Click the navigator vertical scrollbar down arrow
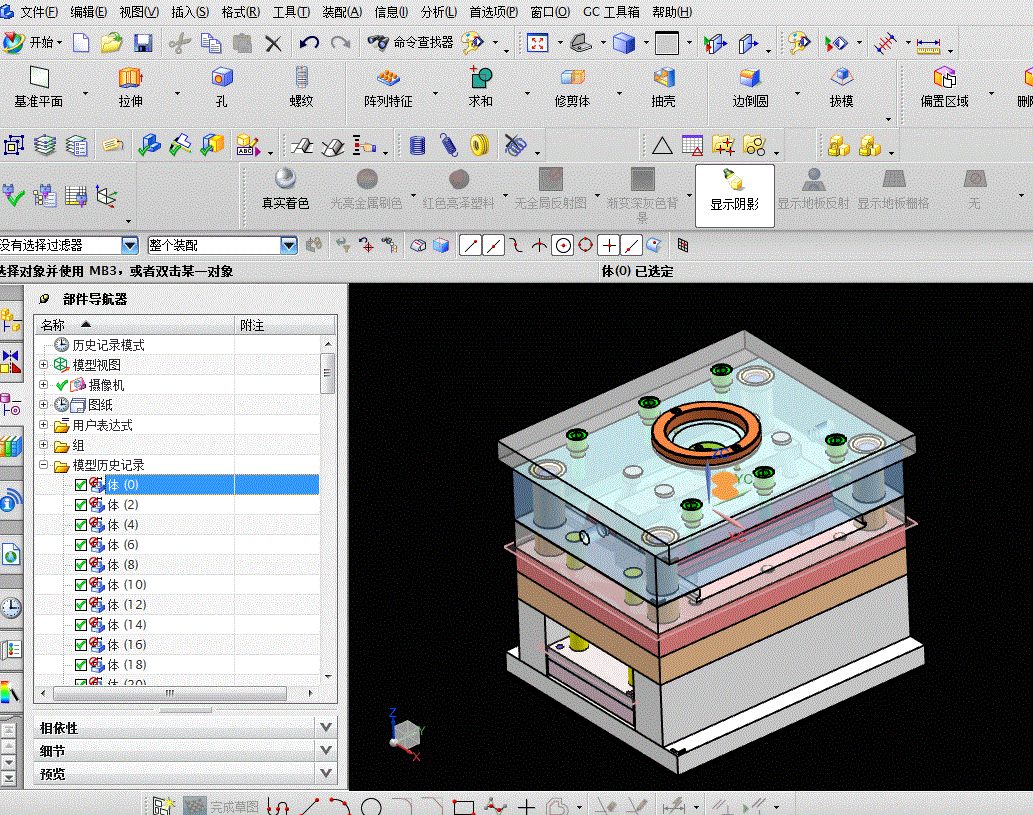Viewport: 1033px width, 815px height. point(328,677)
